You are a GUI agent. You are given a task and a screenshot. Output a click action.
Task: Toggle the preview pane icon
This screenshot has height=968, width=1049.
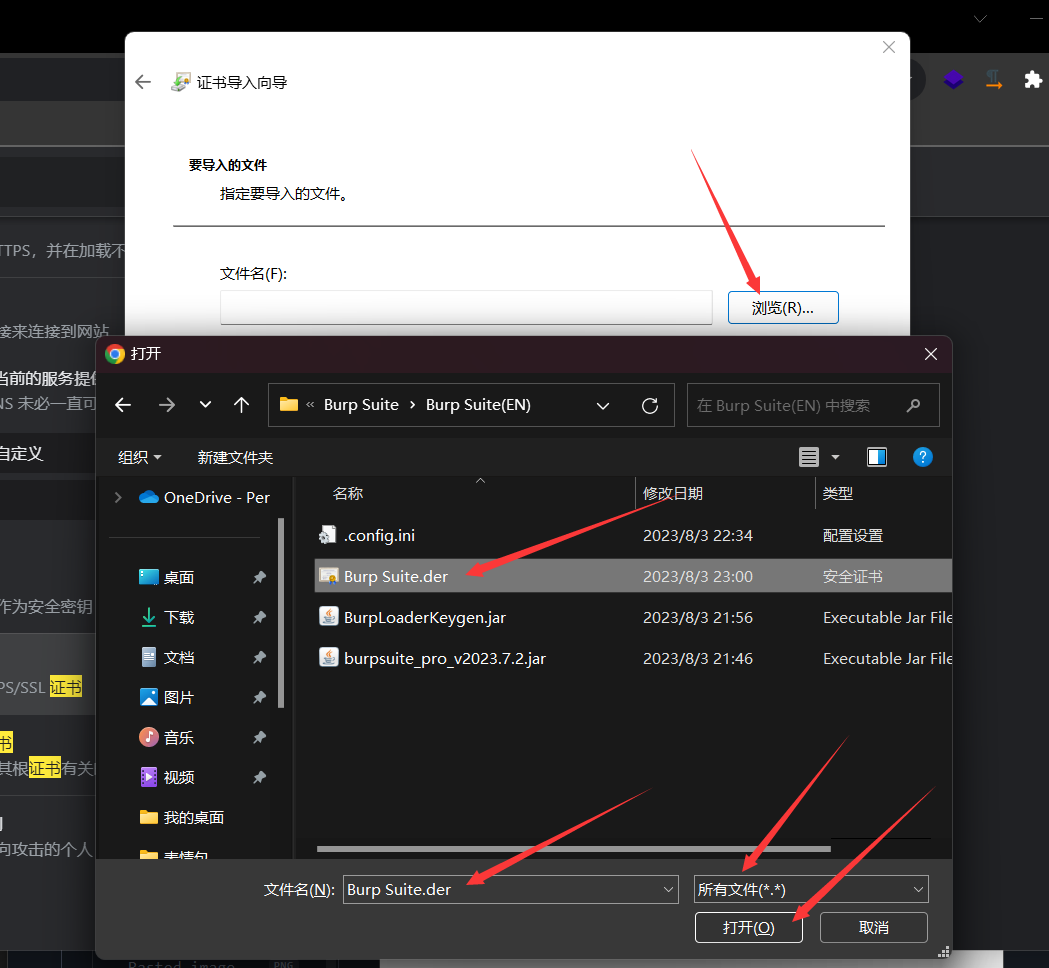[x=877, y=457]
